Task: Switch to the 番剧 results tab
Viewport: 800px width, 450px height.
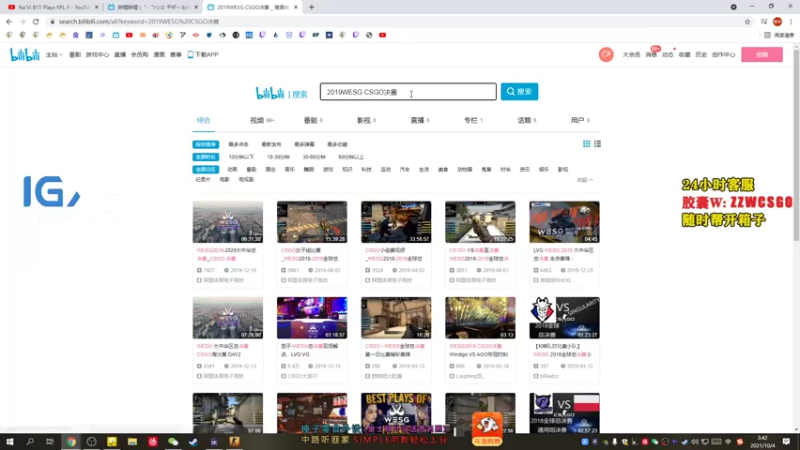Action: (313, 120)
